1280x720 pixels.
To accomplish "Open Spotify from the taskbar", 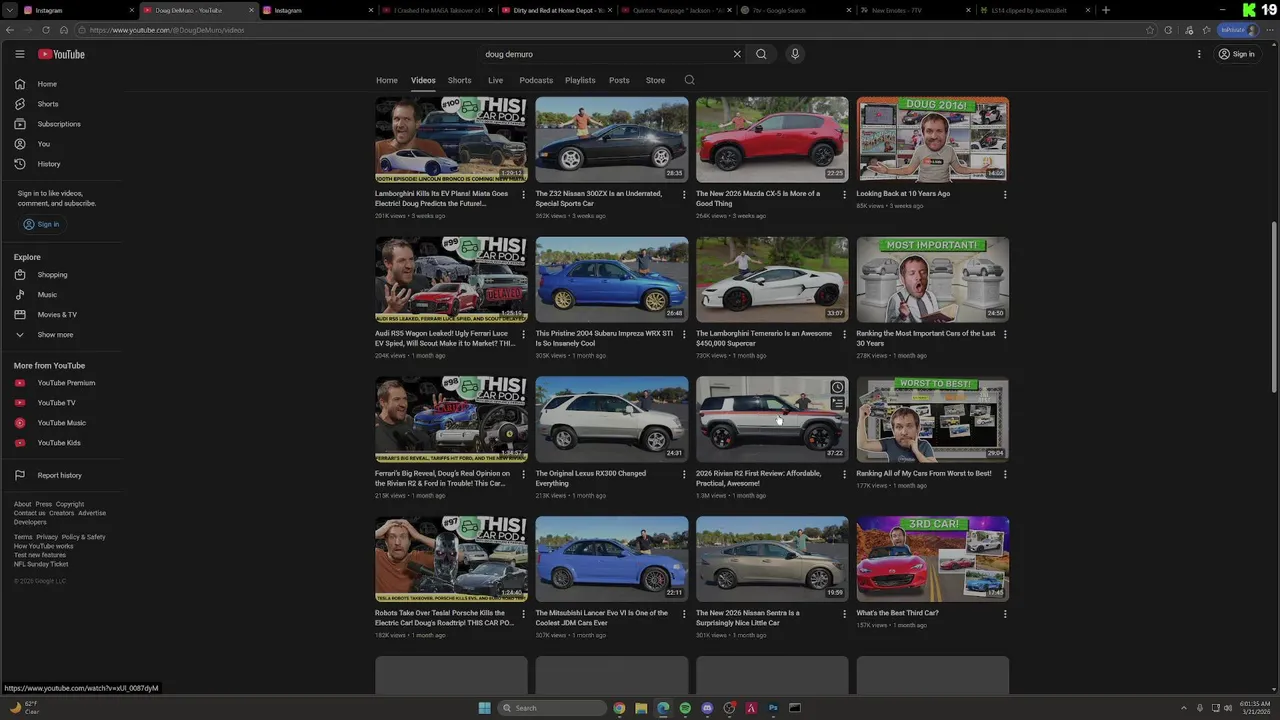I will click(685, 708).
